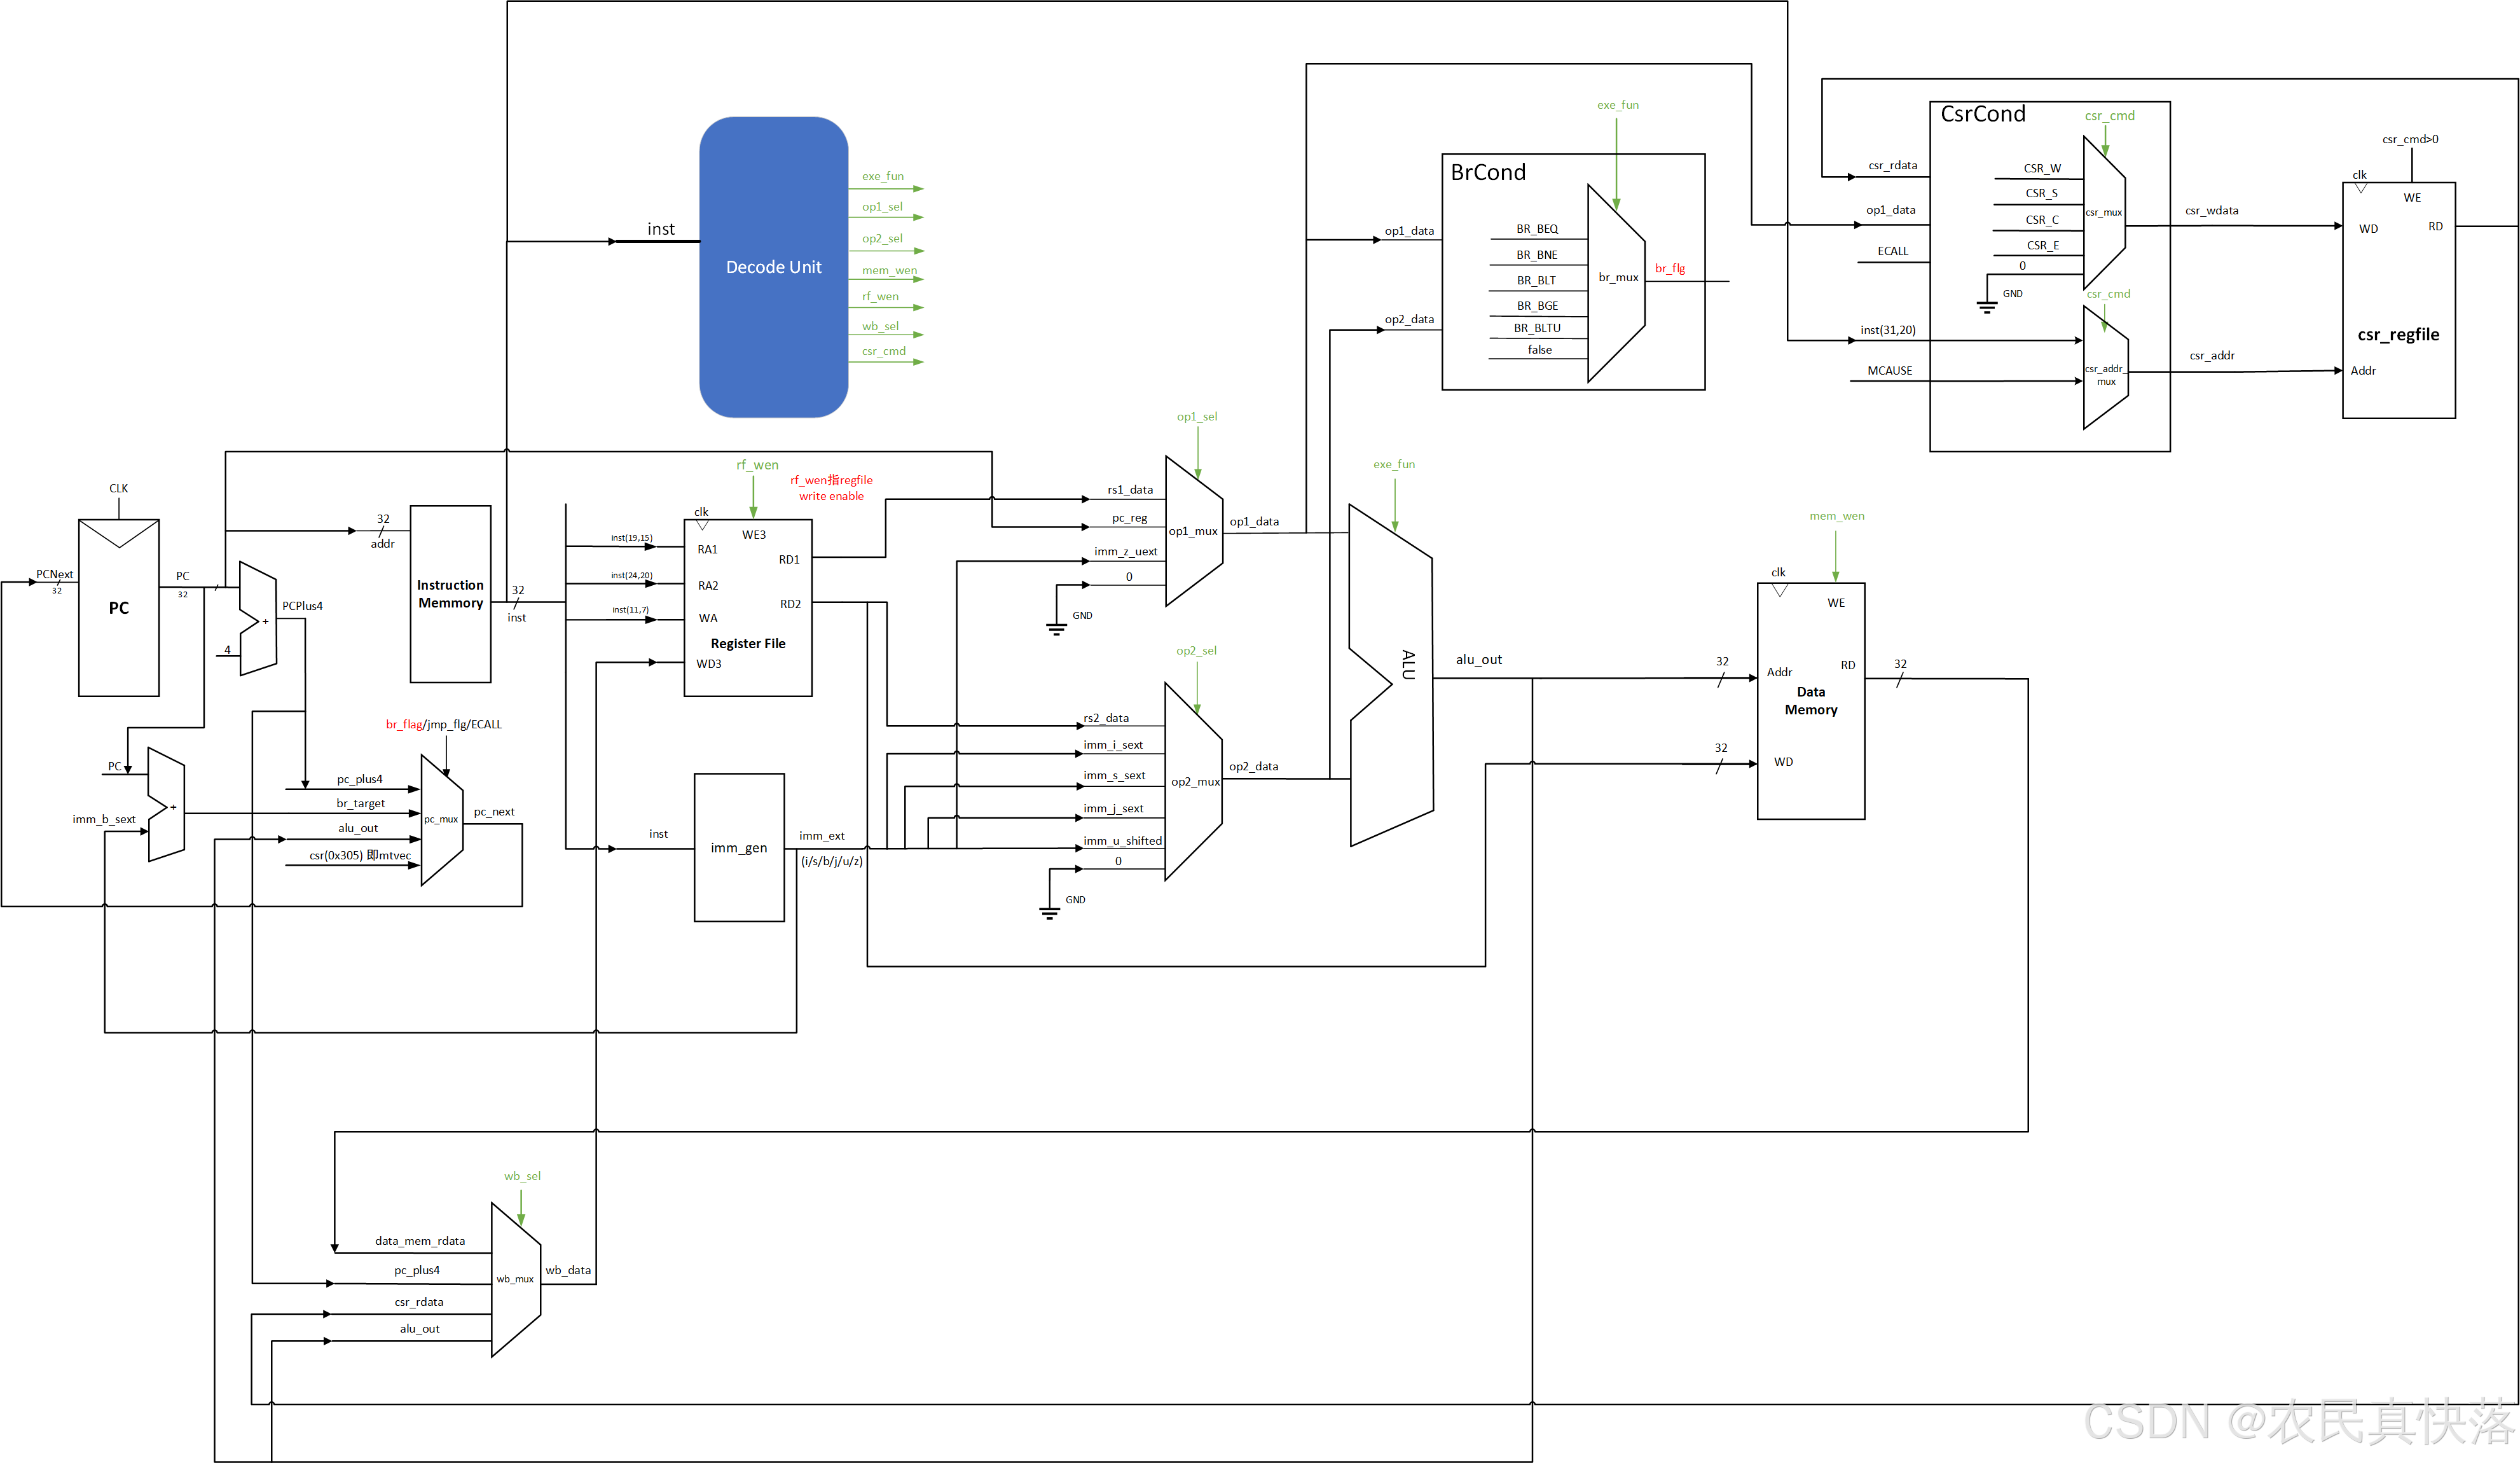Select the csr_regfile block
2520x1463 pixels.
(x=2399, y=300)
